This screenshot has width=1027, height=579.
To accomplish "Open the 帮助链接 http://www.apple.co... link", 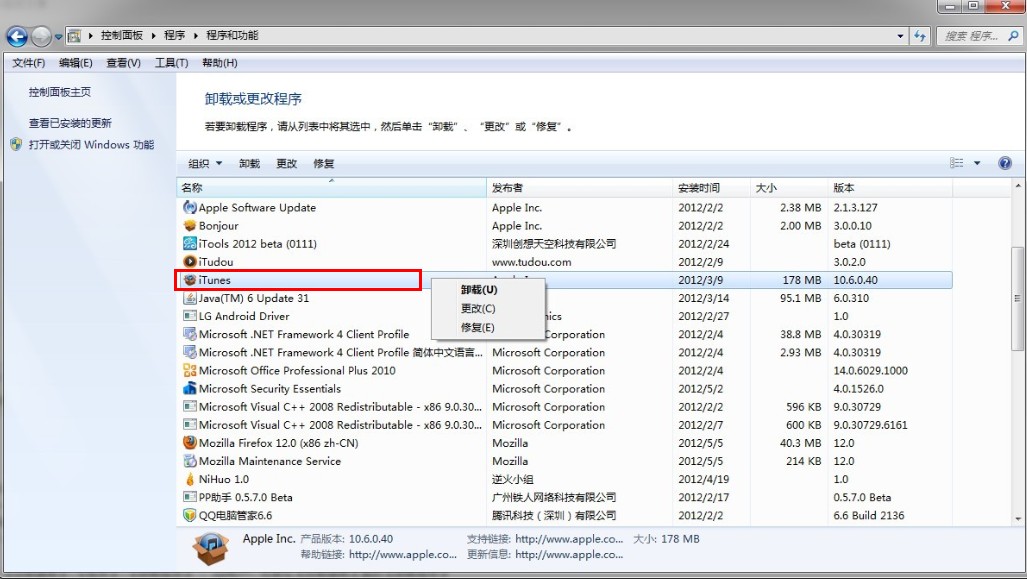I will [x=403, y=555].
